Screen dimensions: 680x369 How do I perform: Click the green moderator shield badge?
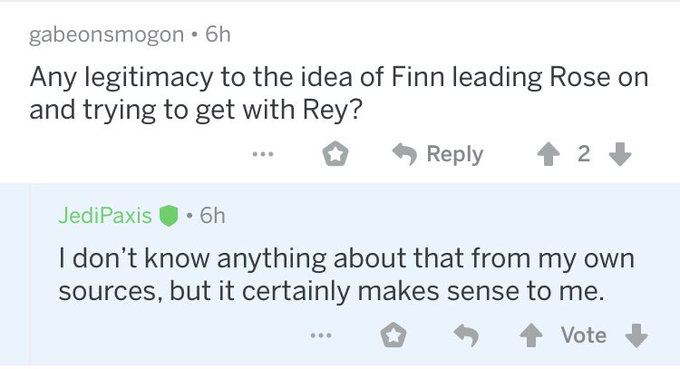169,216
